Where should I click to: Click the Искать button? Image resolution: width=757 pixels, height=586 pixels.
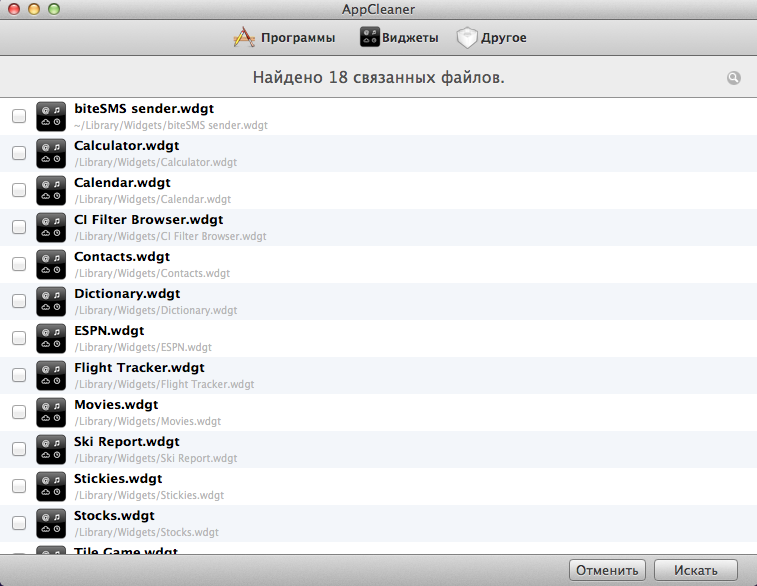coord(696,570)
